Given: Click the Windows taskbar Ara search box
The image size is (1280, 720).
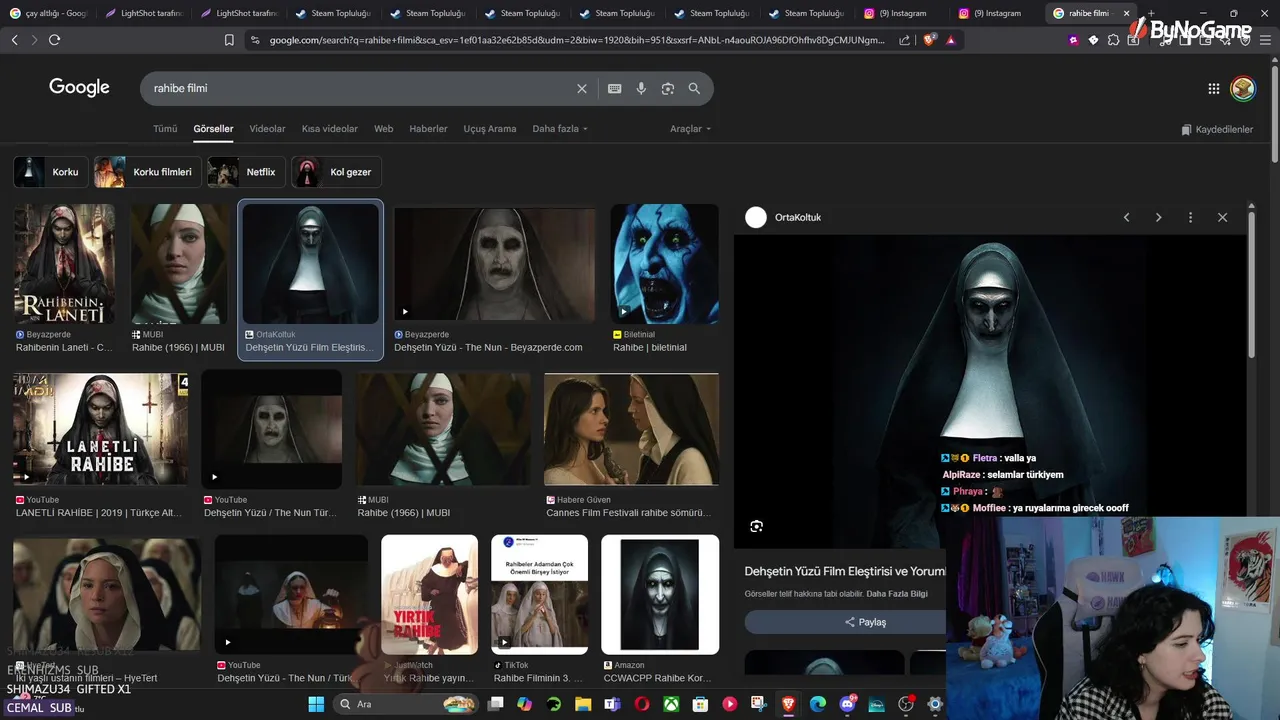Looking at the screenshot, I should tap(405, 704).
